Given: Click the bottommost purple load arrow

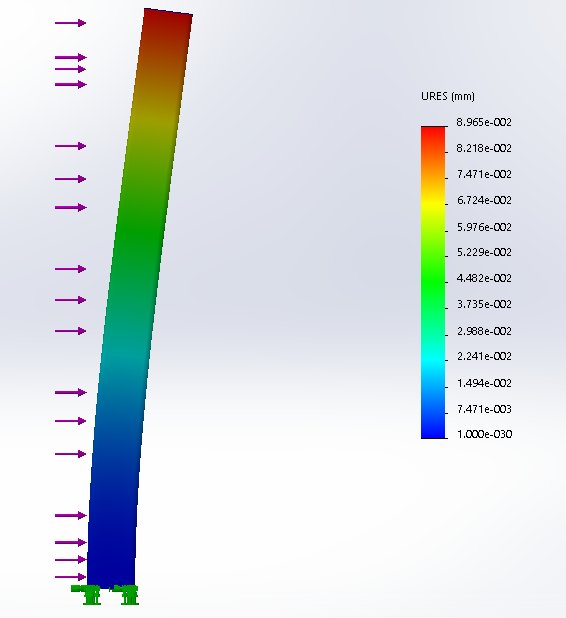Looking at the screenshot, I should (70, 577).
